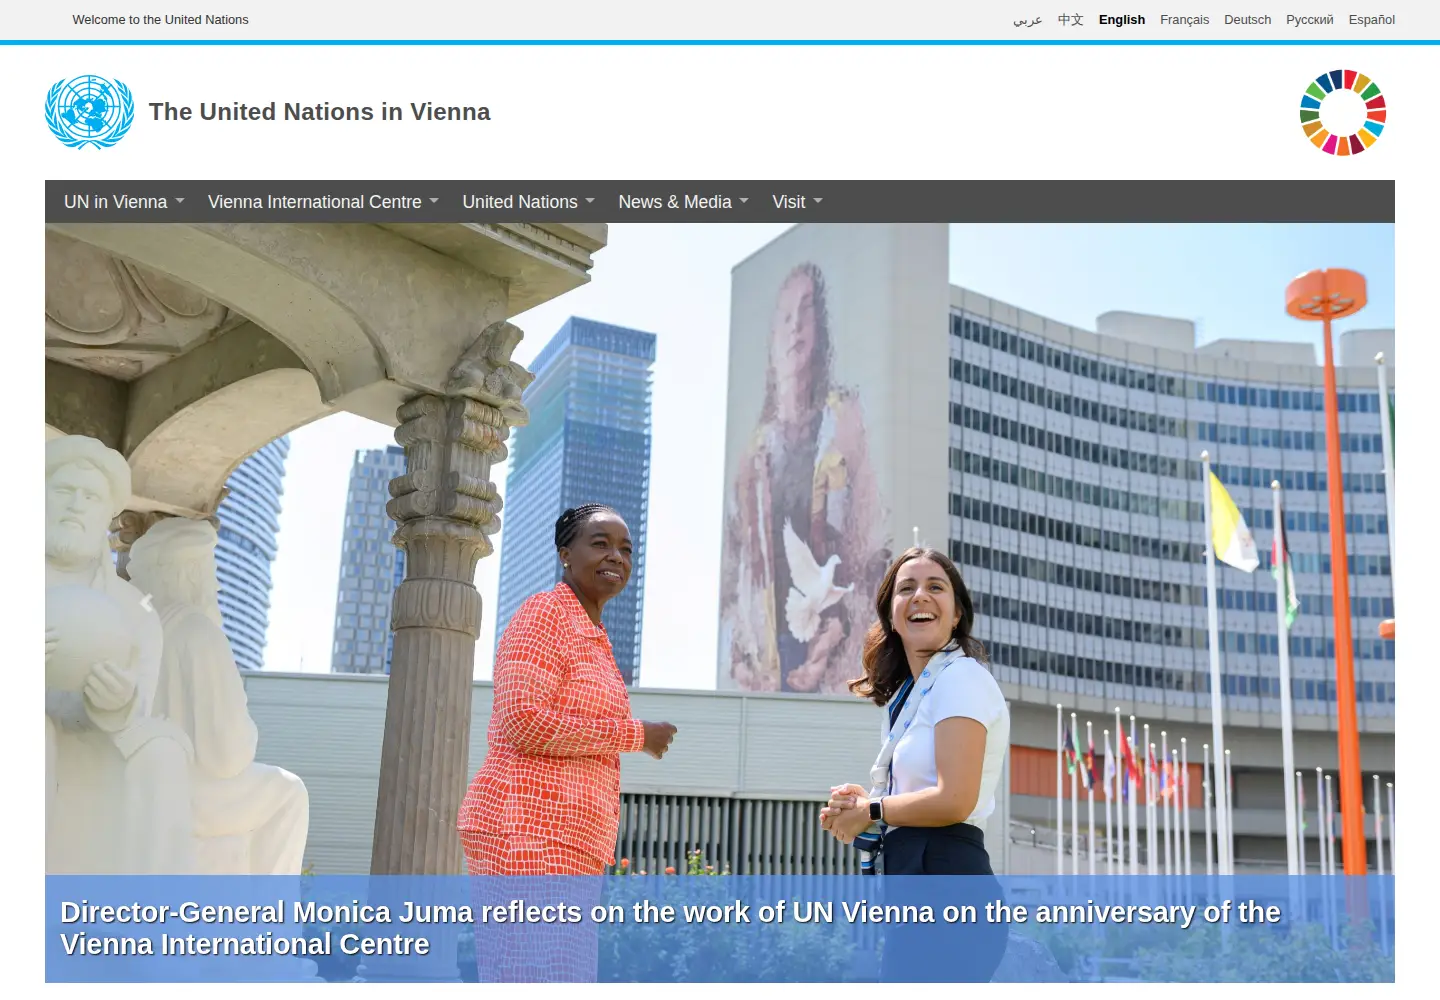Switch language to Deutsch
Viewport: 1440px width, 1000px height.
tap(1248, 20)
